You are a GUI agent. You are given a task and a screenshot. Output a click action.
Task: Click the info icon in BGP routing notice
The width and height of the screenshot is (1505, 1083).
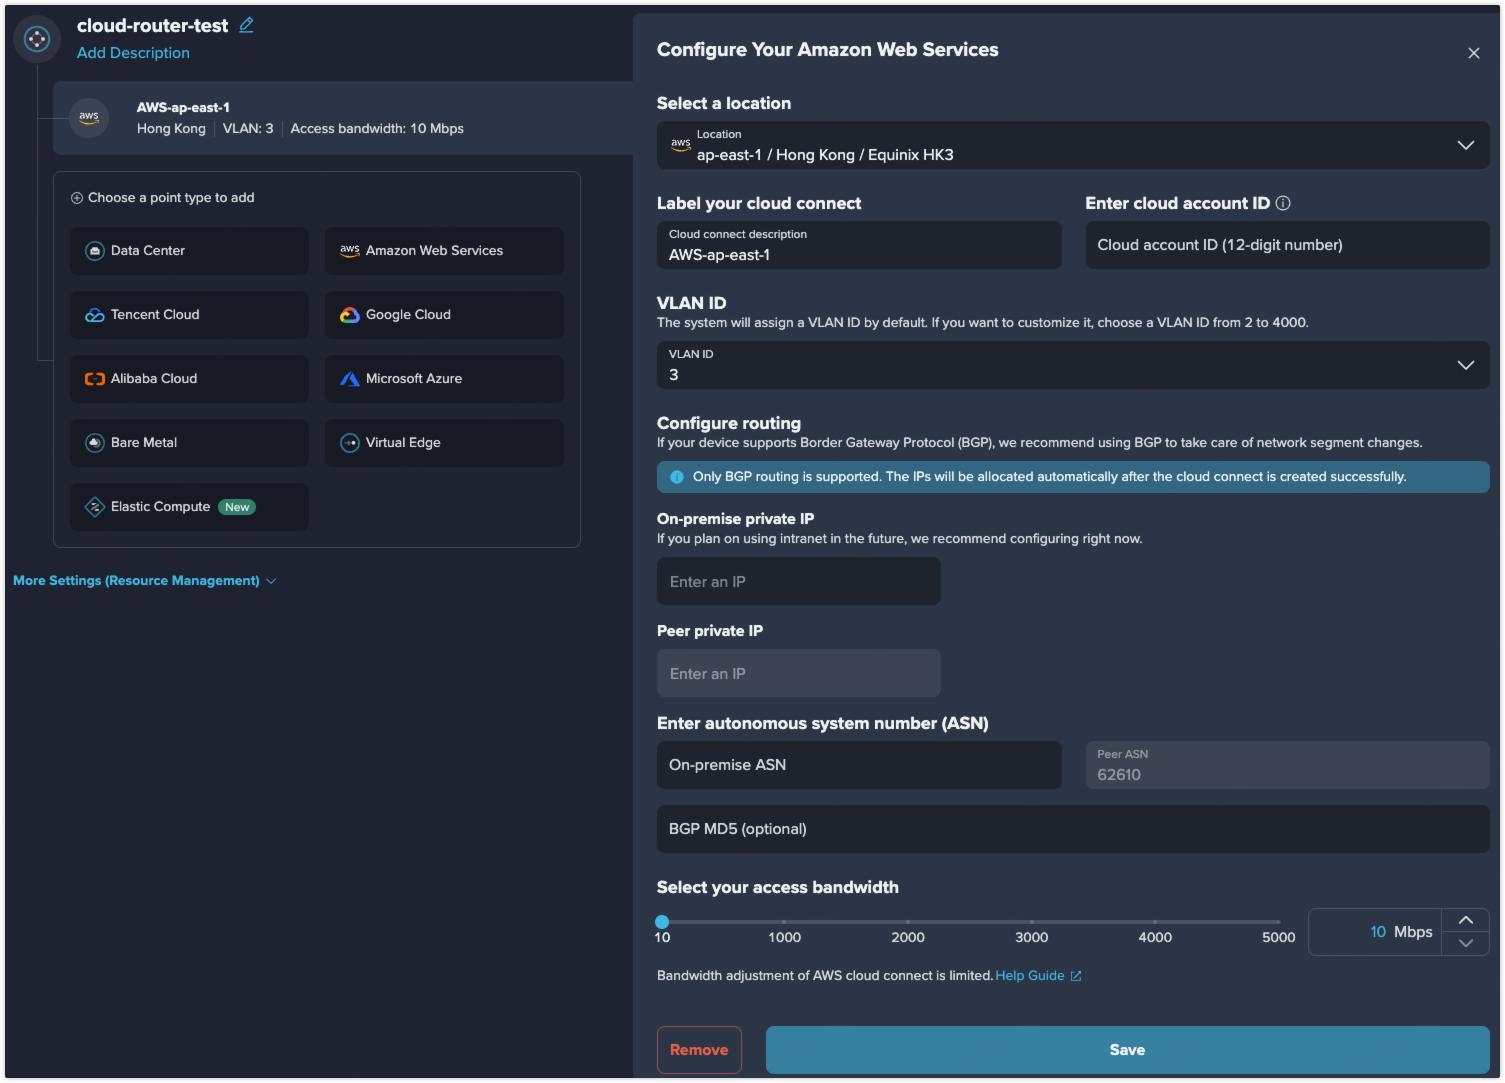pos(677,477)
